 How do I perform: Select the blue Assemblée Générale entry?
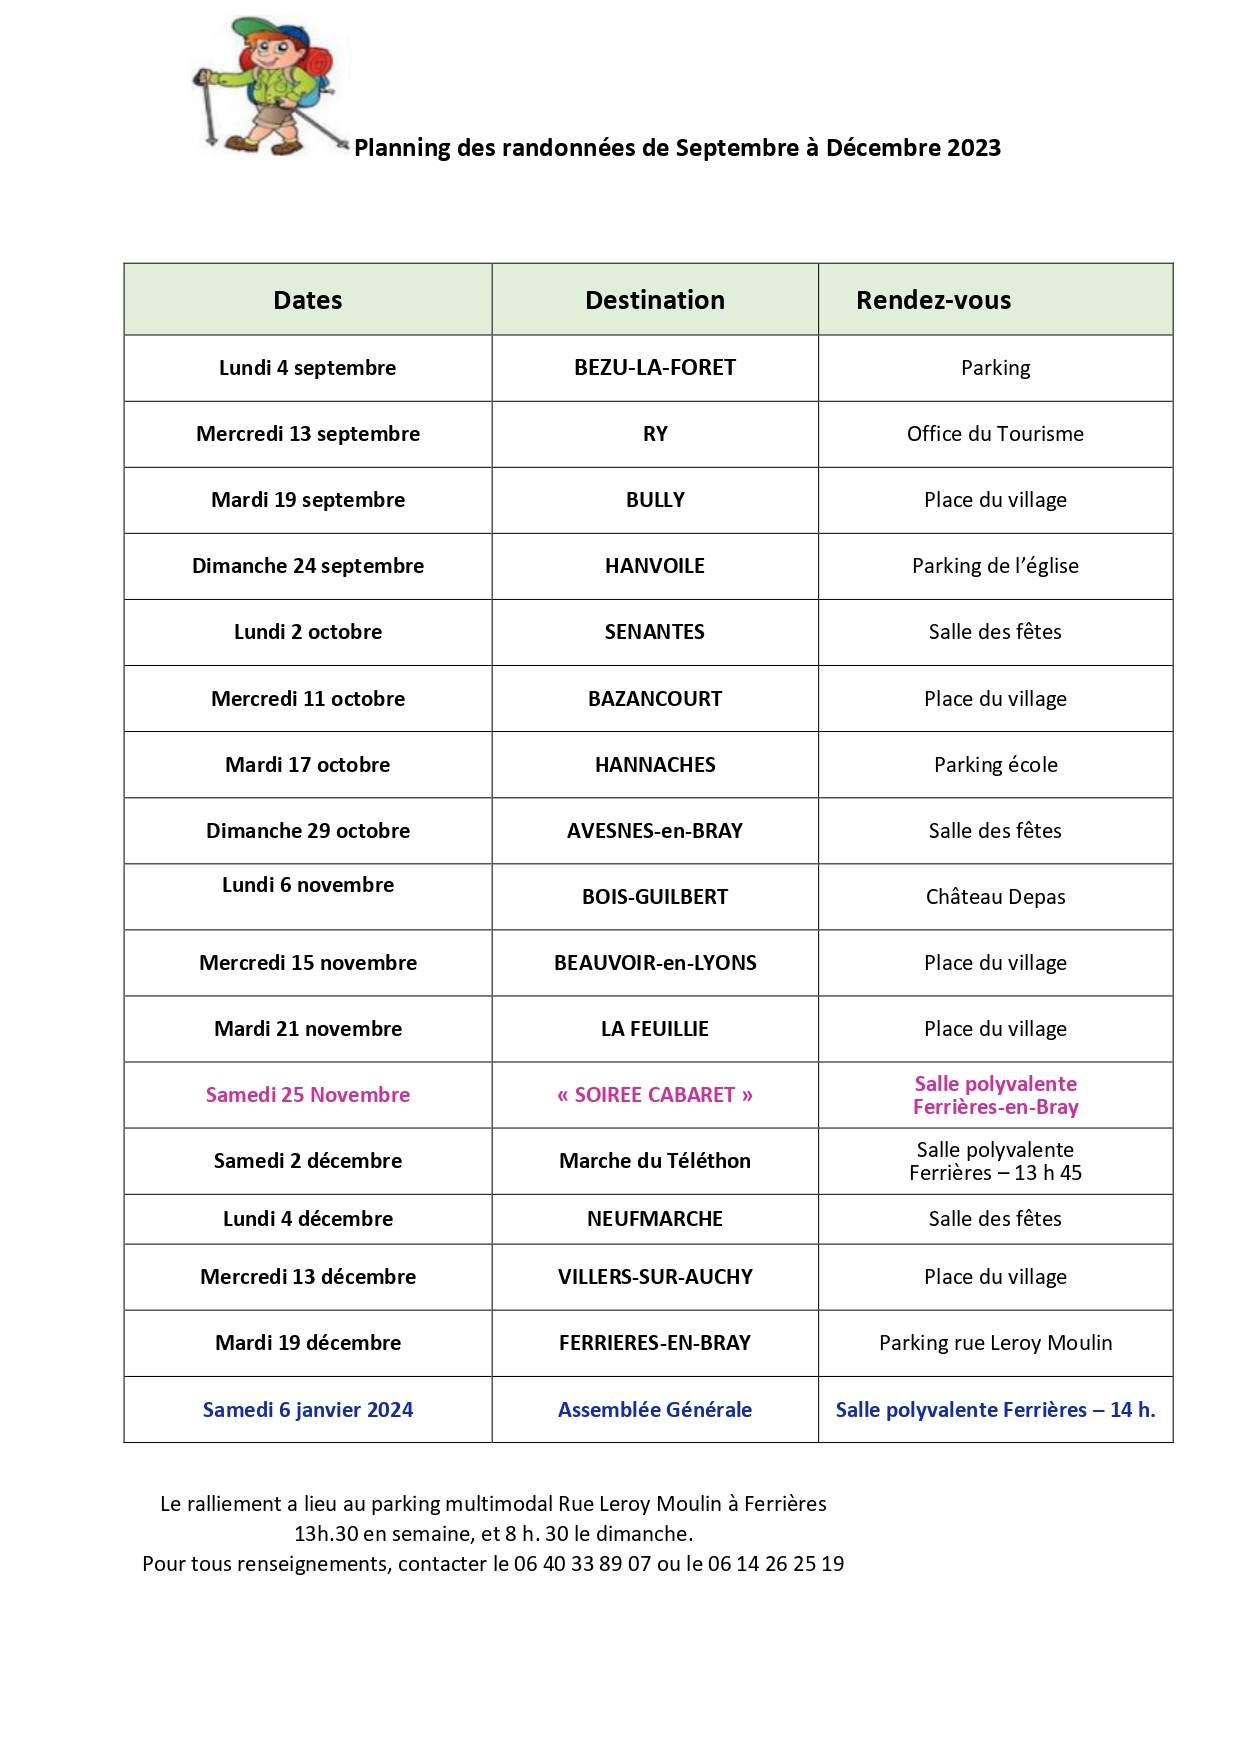655,1410
